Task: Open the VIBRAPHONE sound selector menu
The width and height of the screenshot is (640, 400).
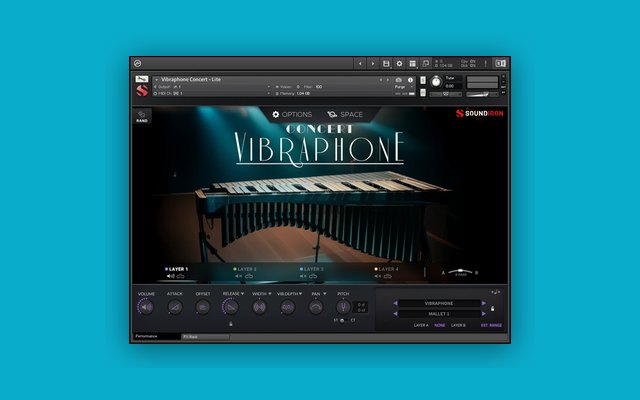Action: click(439, 303)
